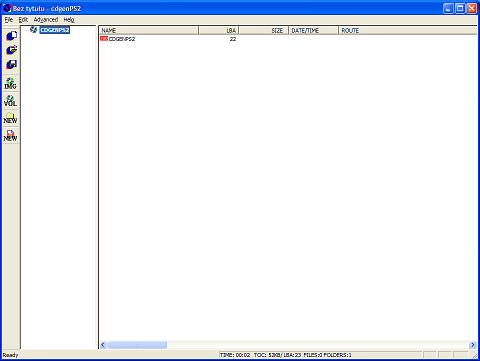Maximize the cdgenPS2 window
Image resolution: width=480 pixels, height=361 pixels.
pyautogui.click(x=460, y=8)
